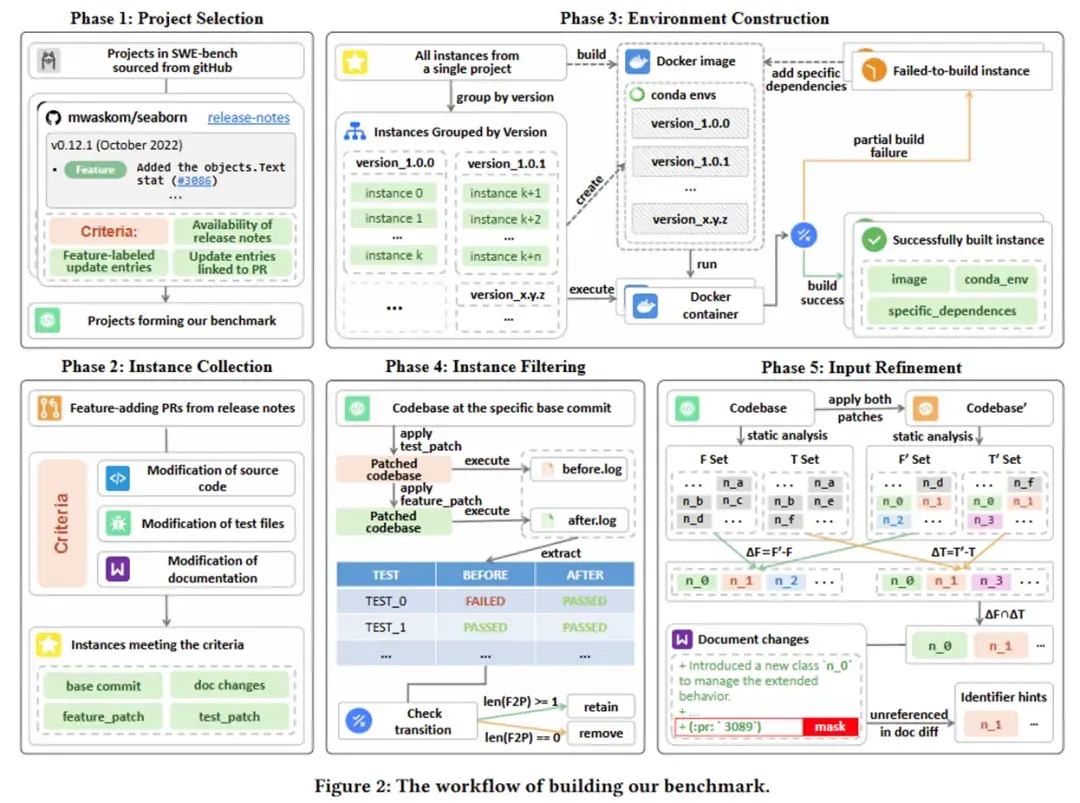Image resolution: width=1080 pixels, height=803 pixels.
Task: Click the orange icon on Failed-to-build instance
Action: click(x=874, y=71)
